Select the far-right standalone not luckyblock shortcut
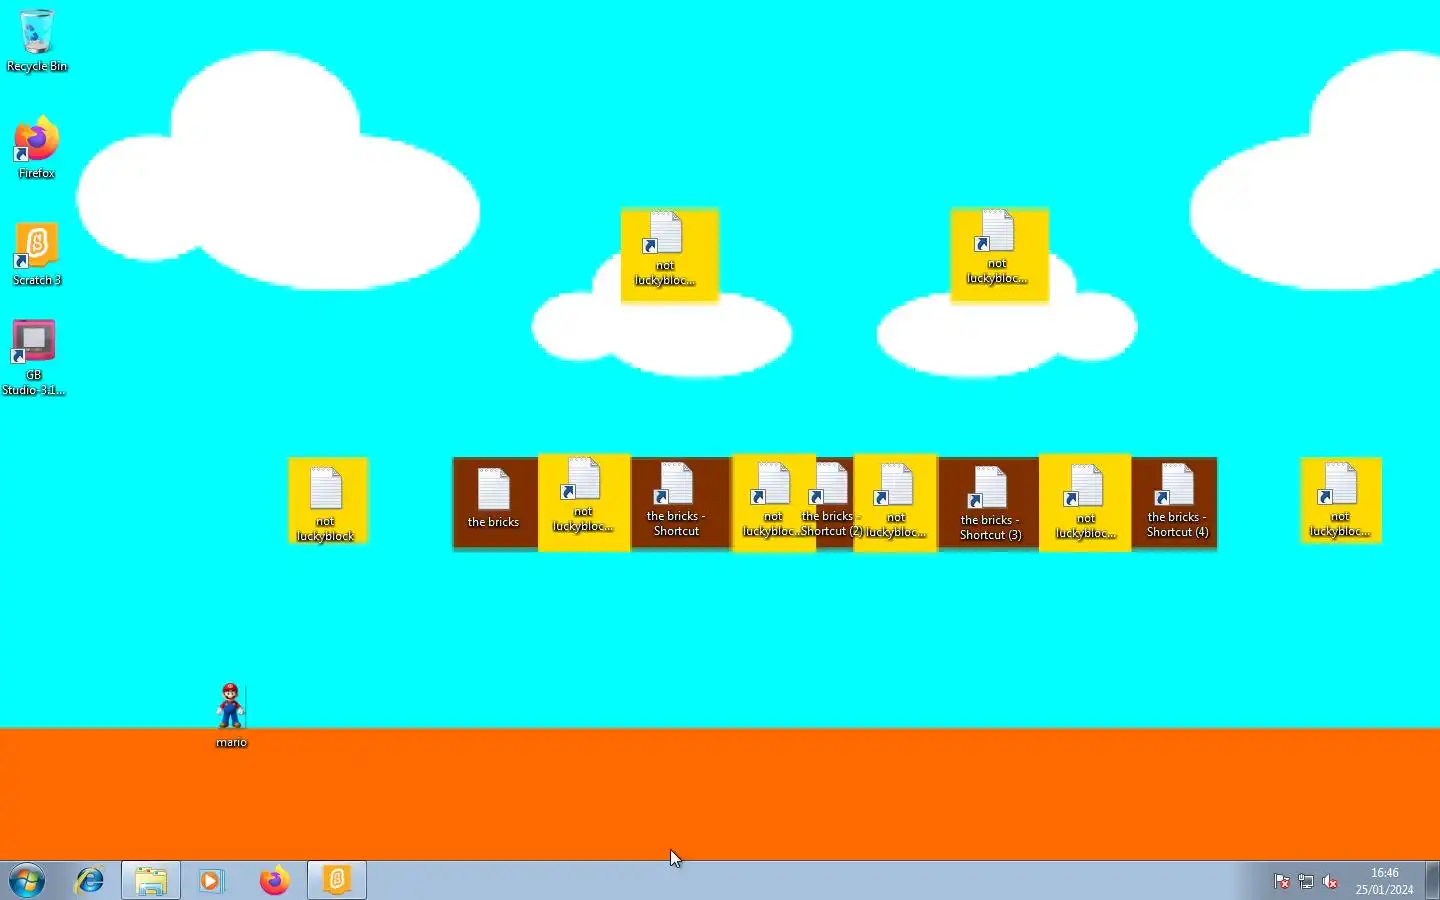This screenshot has height=900, width=1440. pos(1340,501)
